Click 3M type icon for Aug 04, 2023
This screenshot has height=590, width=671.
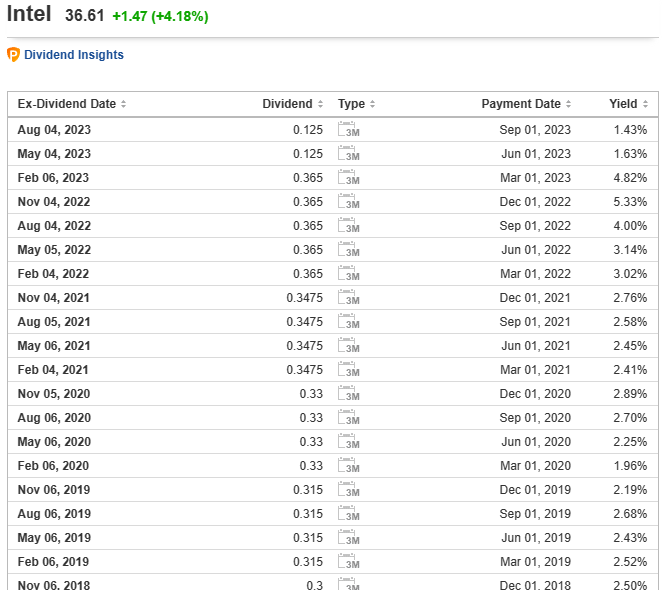(348, 130)
